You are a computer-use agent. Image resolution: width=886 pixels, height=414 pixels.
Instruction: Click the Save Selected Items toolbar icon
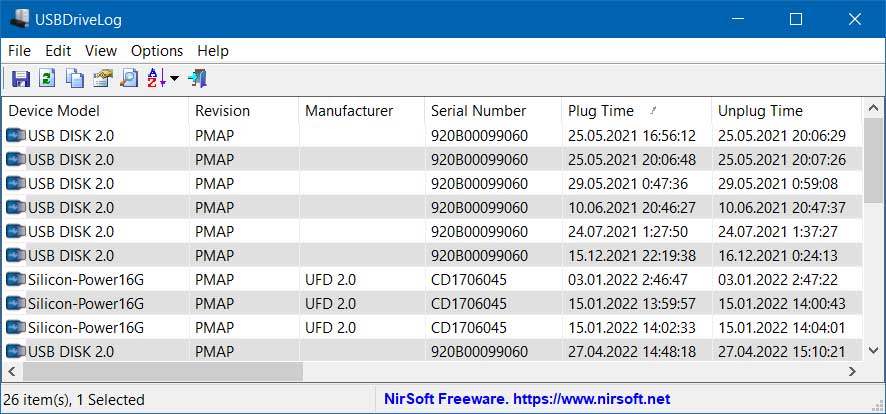20,79
